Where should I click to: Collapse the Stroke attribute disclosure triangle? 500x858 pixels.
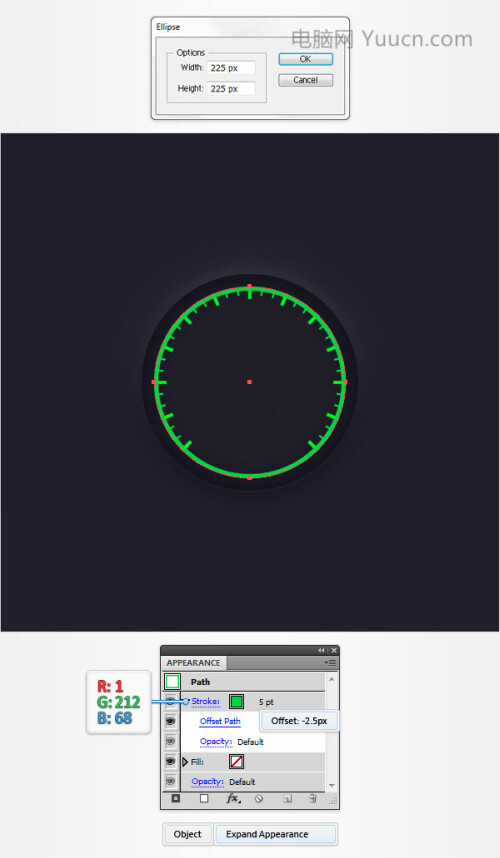tap(186, 701)
